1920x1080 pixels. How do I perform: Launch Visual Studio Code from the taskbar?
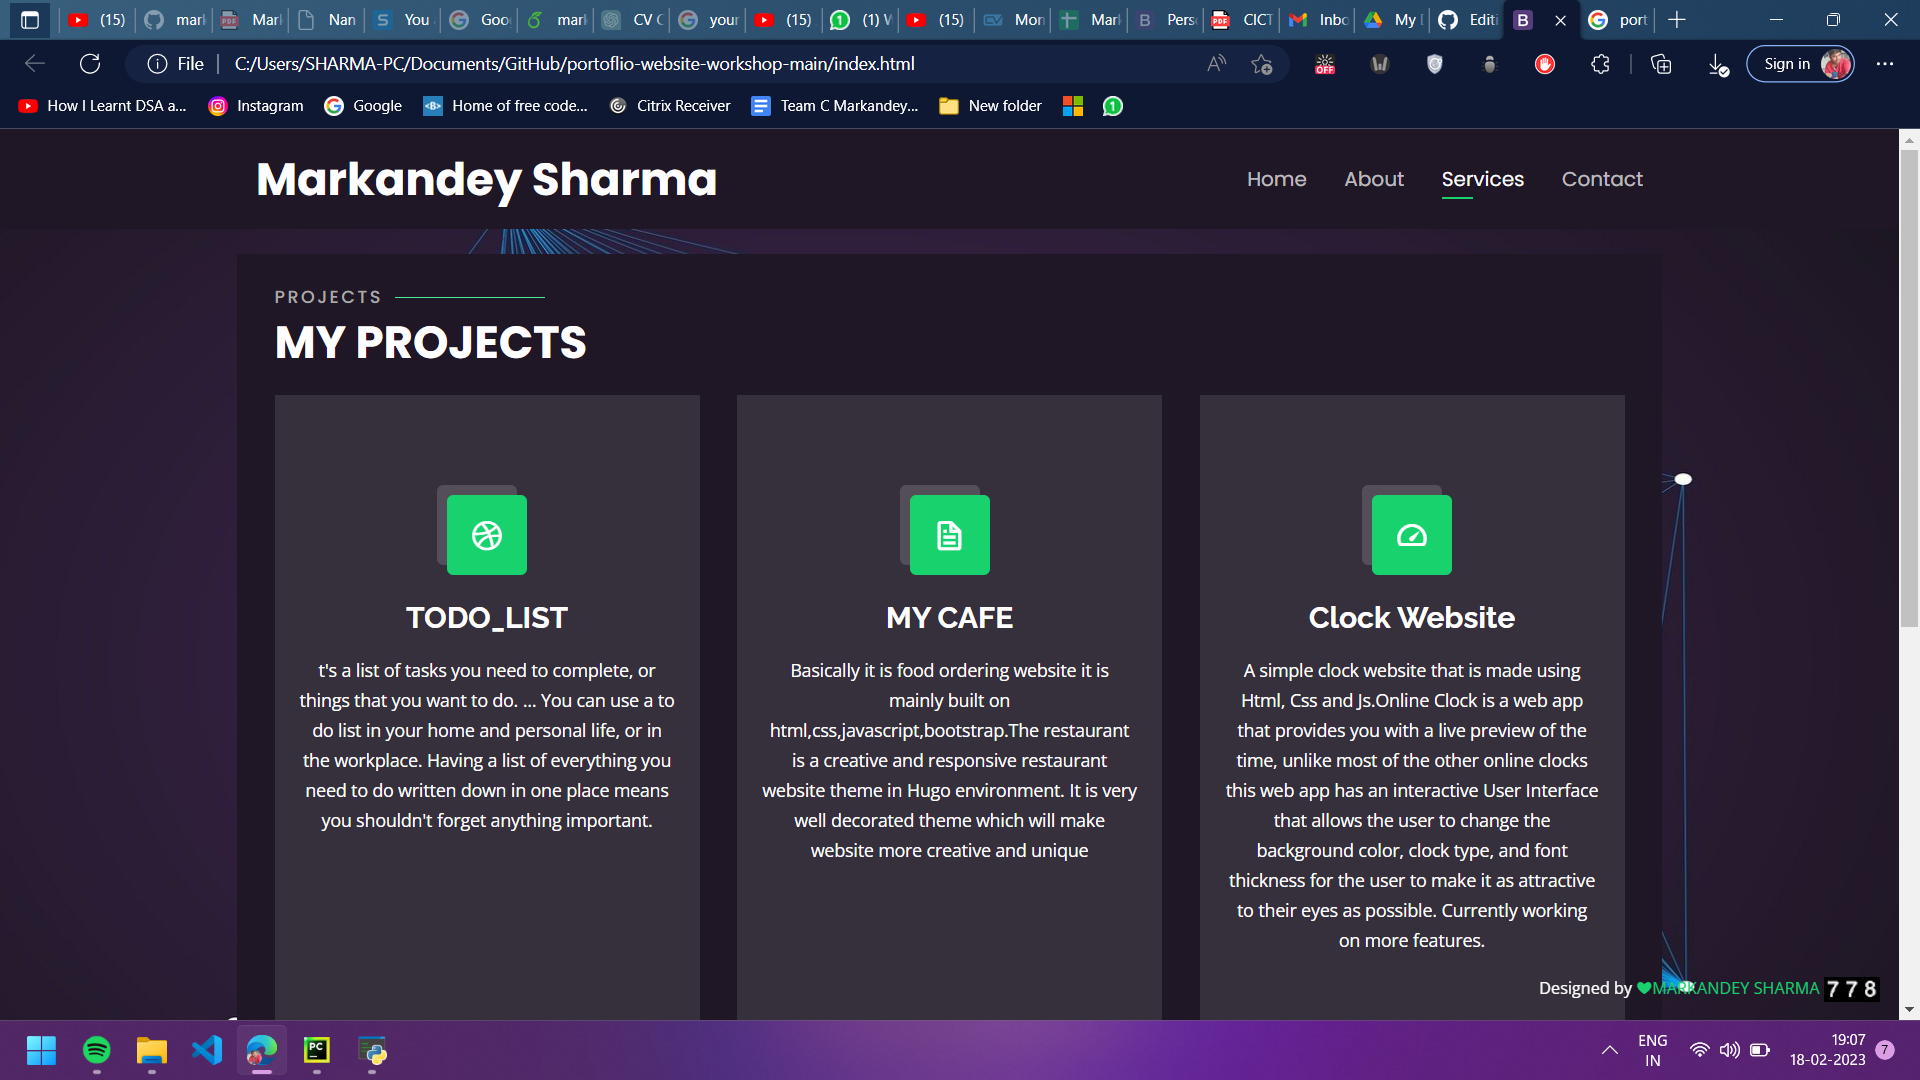click(206, 1050)
